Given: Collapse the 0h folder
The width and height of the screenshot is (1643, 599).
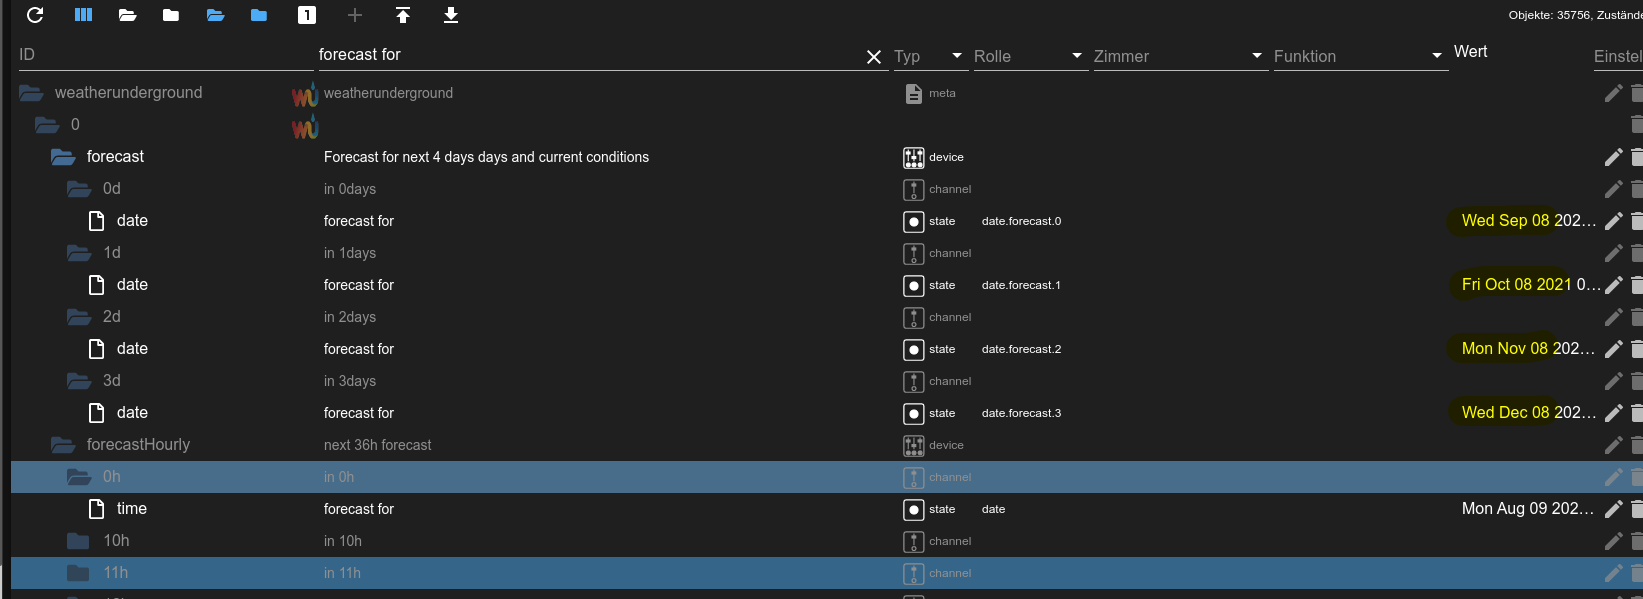Looking at the screenshot, I should click(79, 477).
